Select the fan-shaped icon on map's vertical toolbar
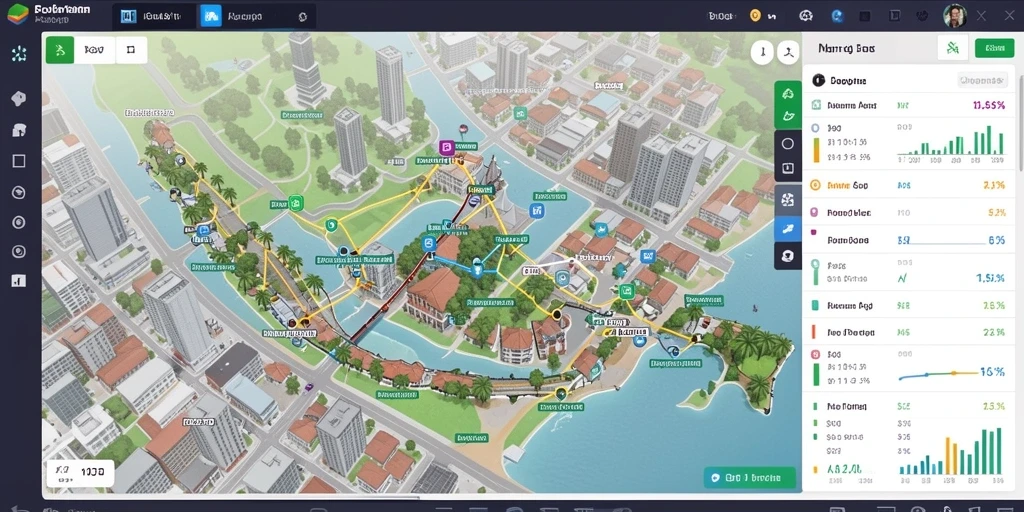The width and height of the screenshot is (1024, 512). tap(788, 199)
